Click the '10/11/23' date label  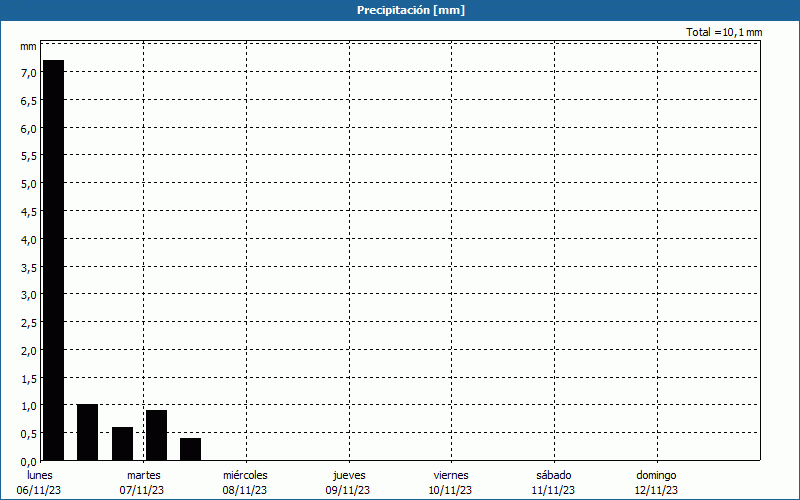click(451, 490)
